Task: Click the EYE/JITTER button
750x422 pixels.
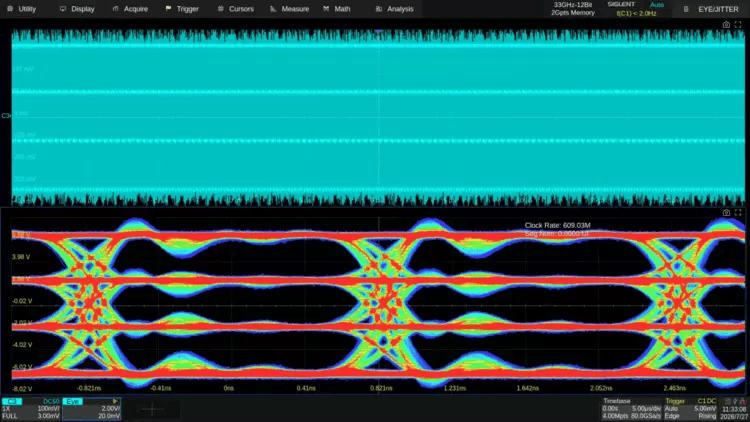Action: coord(718,9)
